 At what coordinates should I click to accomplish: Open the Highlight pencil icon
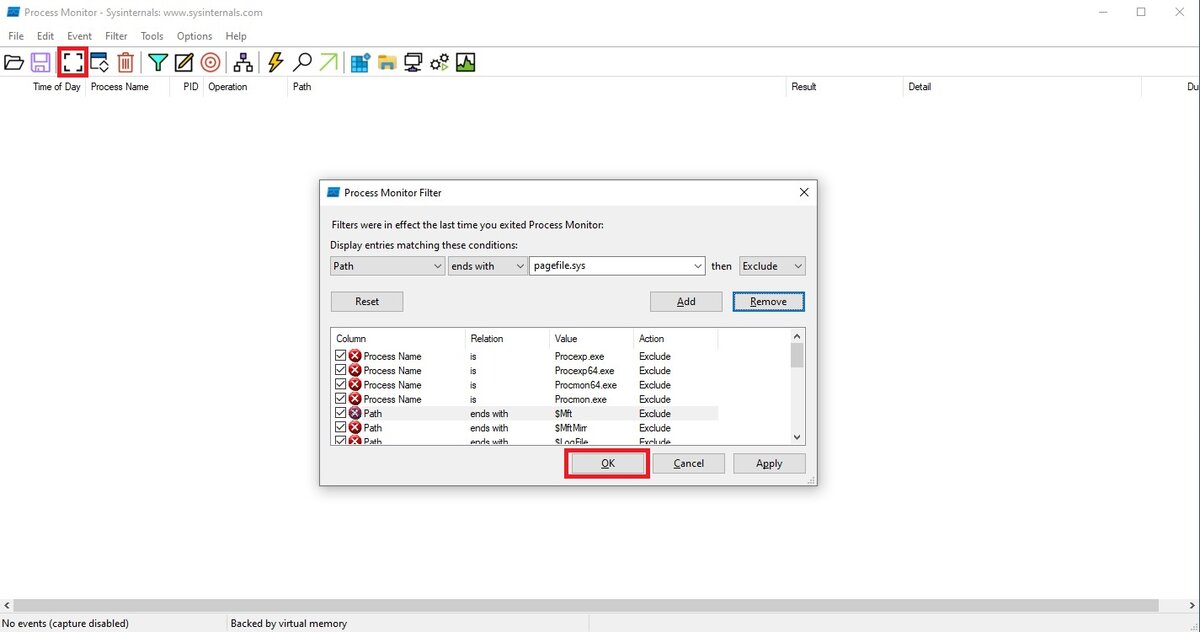pyautogui.click(x=184, y=63)
